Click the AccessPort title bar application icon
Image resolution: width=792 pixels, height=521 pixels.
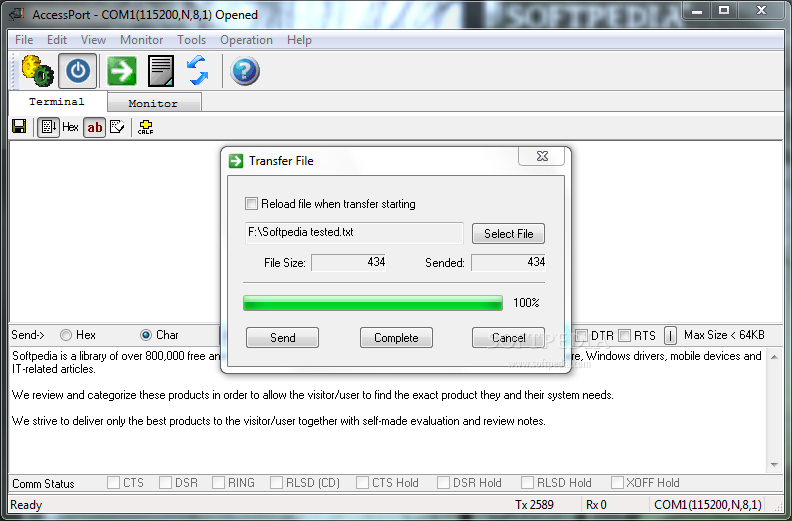[17, 14]
